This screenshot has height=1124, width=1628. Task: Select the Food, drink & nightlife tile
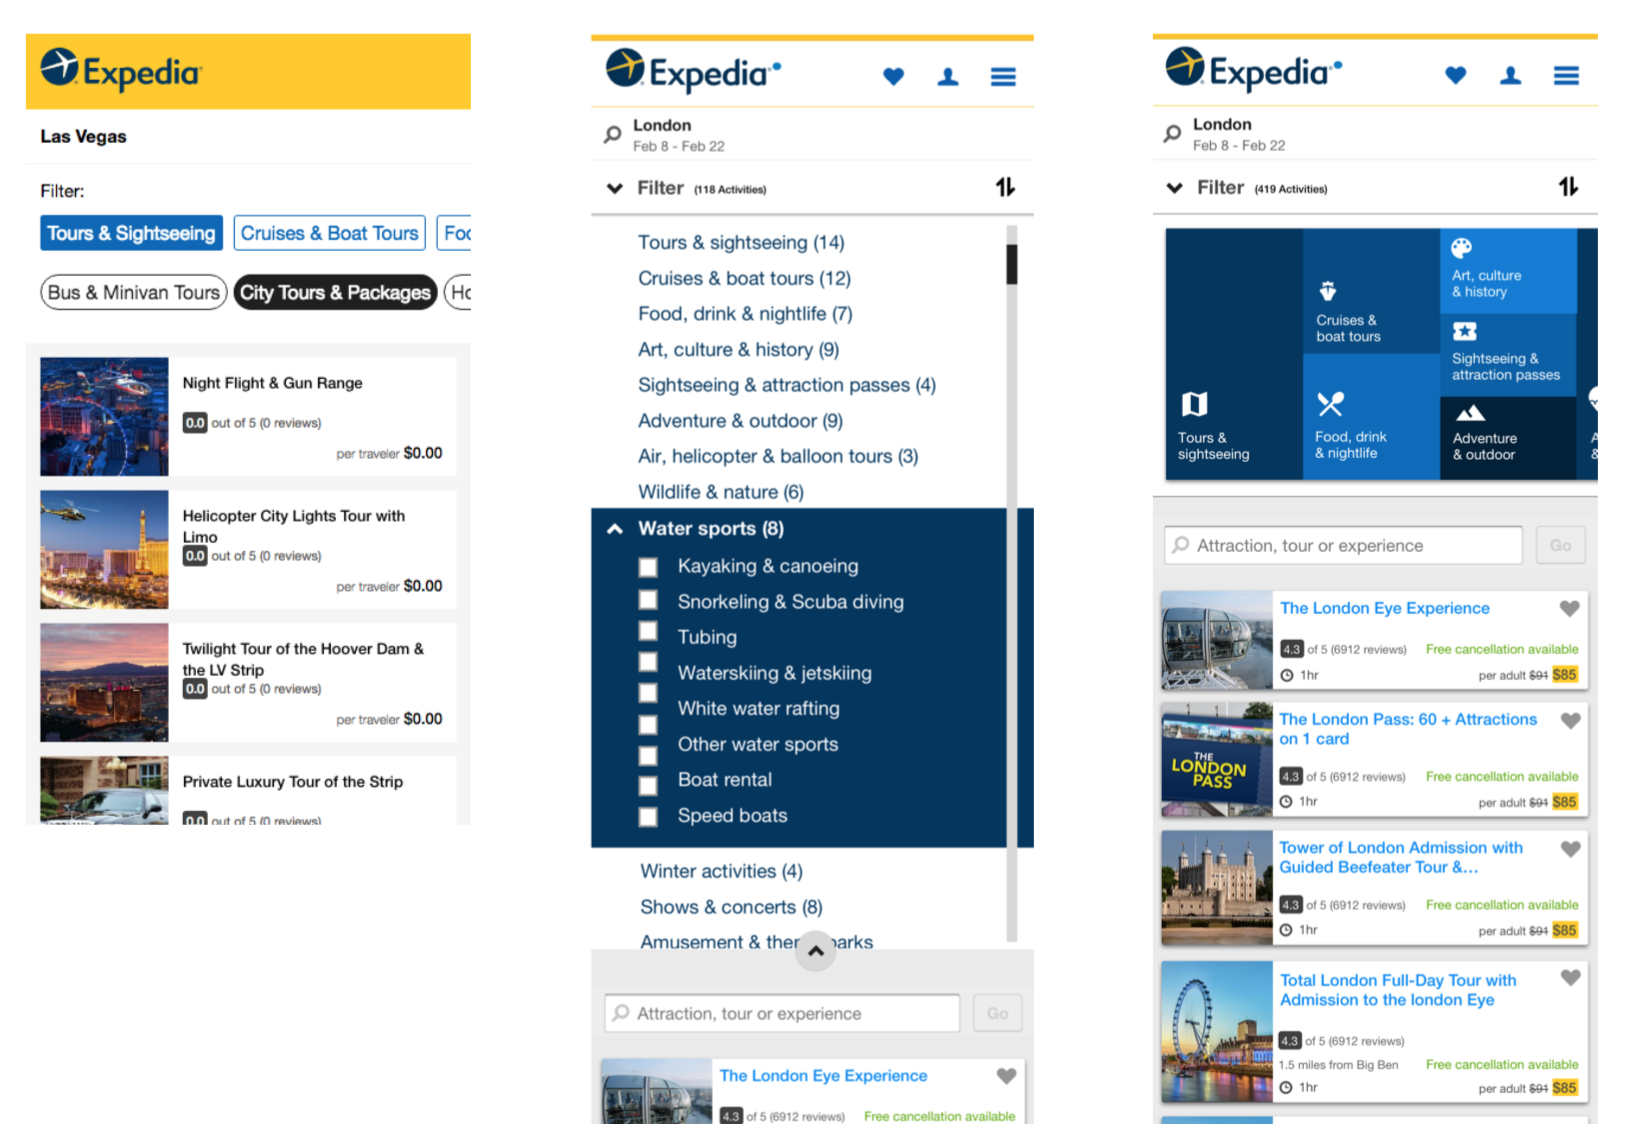[x=1371, y=417]
